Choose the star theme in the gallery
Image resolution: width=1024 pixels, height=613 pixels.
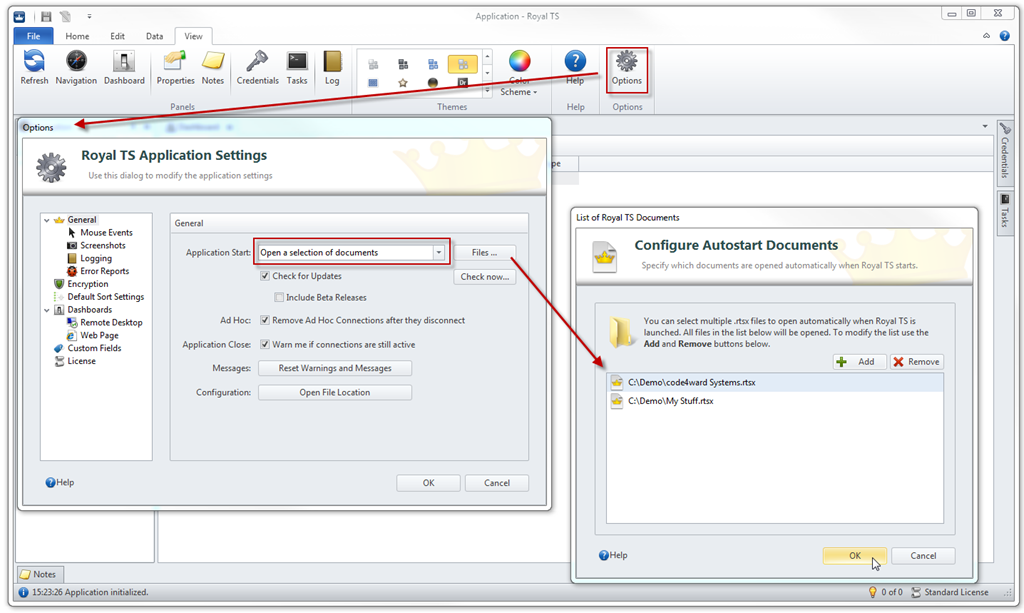tap(403, 83)
